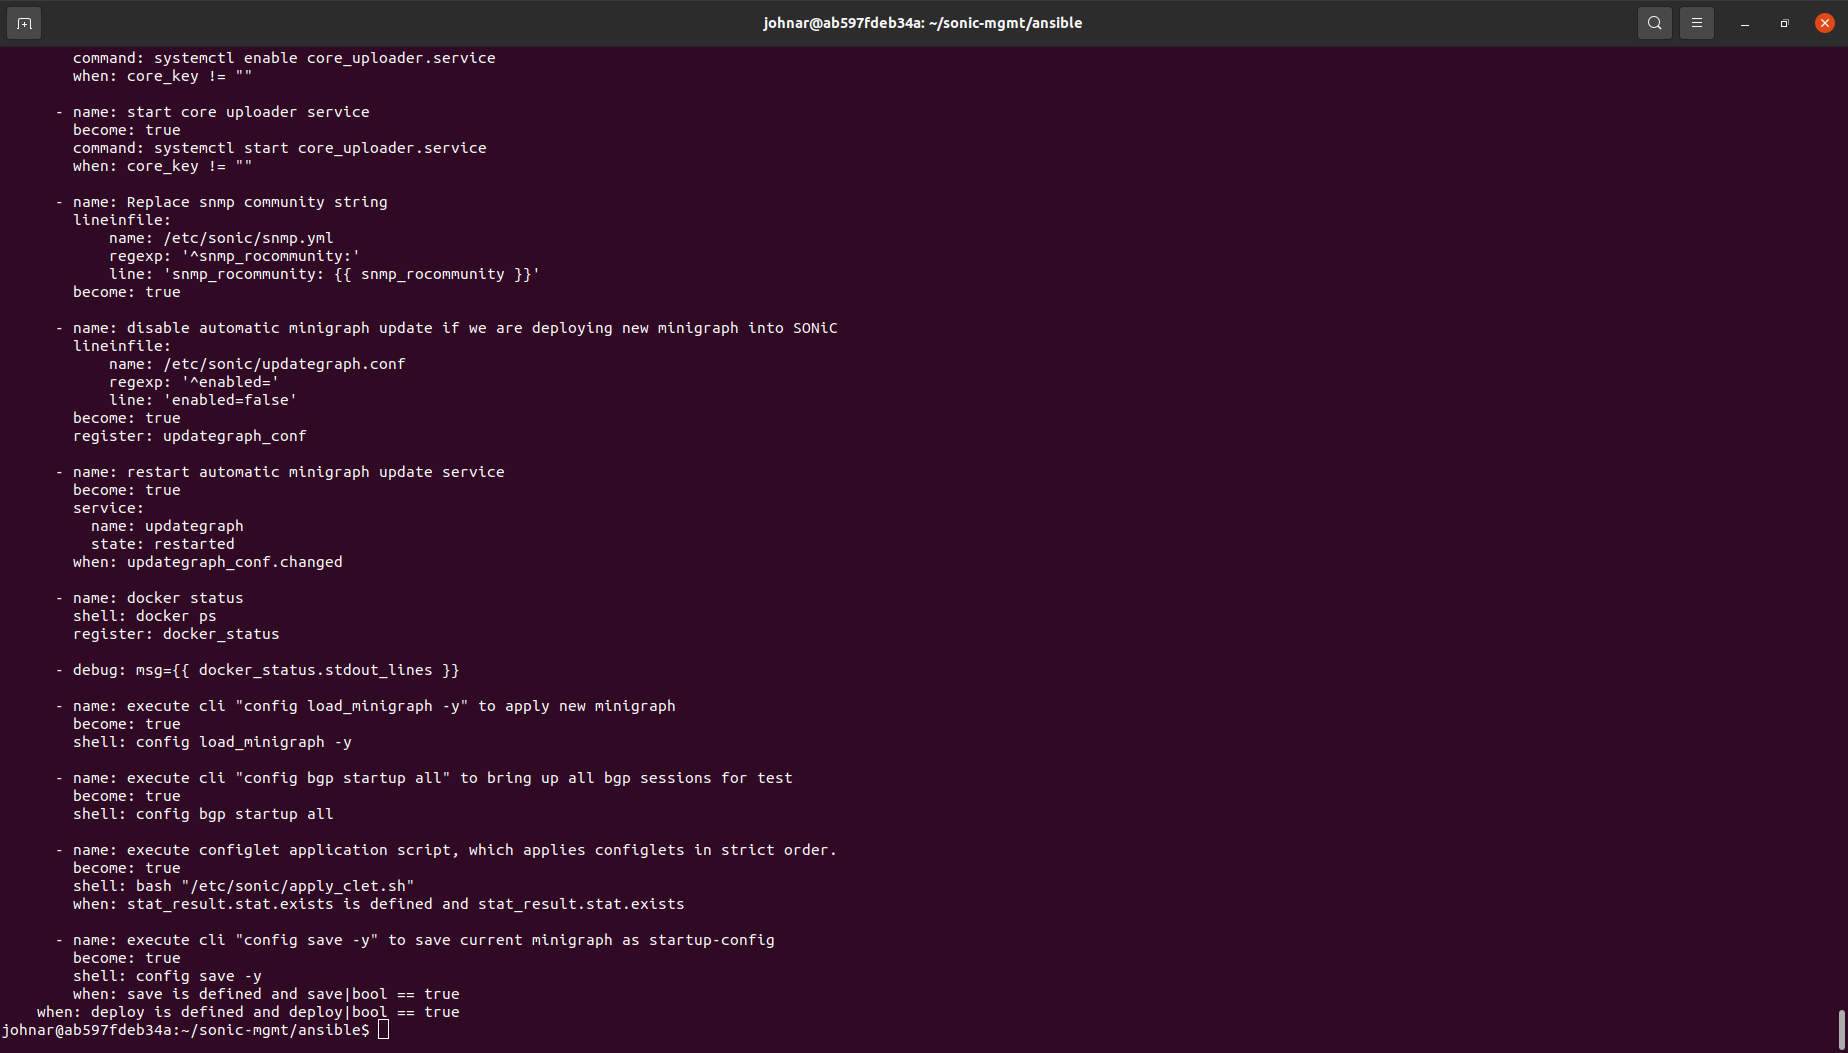Click 'shell: bash "/etc/sonic/apply_clet.sh"'
Screen dimensions: 1848x1053
click(243, 886)
